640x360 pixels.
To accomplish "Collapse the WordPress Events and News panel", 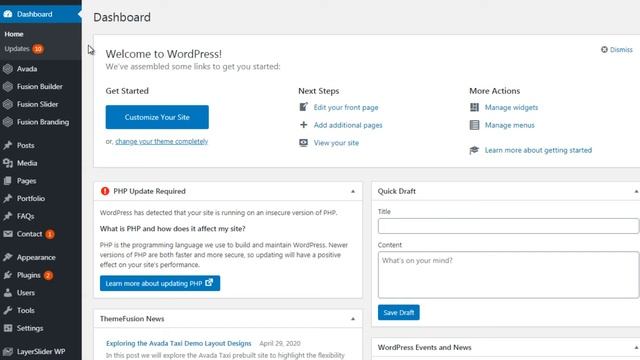I will pyautogui.click(x=636, y=347).
